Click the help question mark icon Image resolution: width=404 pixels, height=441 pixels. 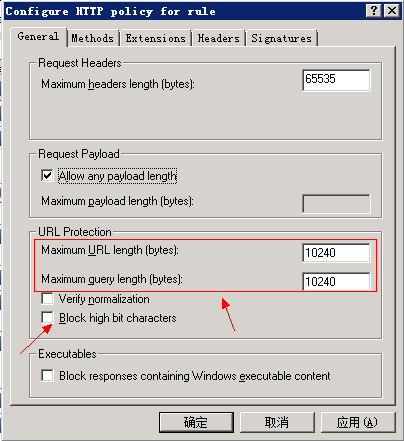point(374,11)
